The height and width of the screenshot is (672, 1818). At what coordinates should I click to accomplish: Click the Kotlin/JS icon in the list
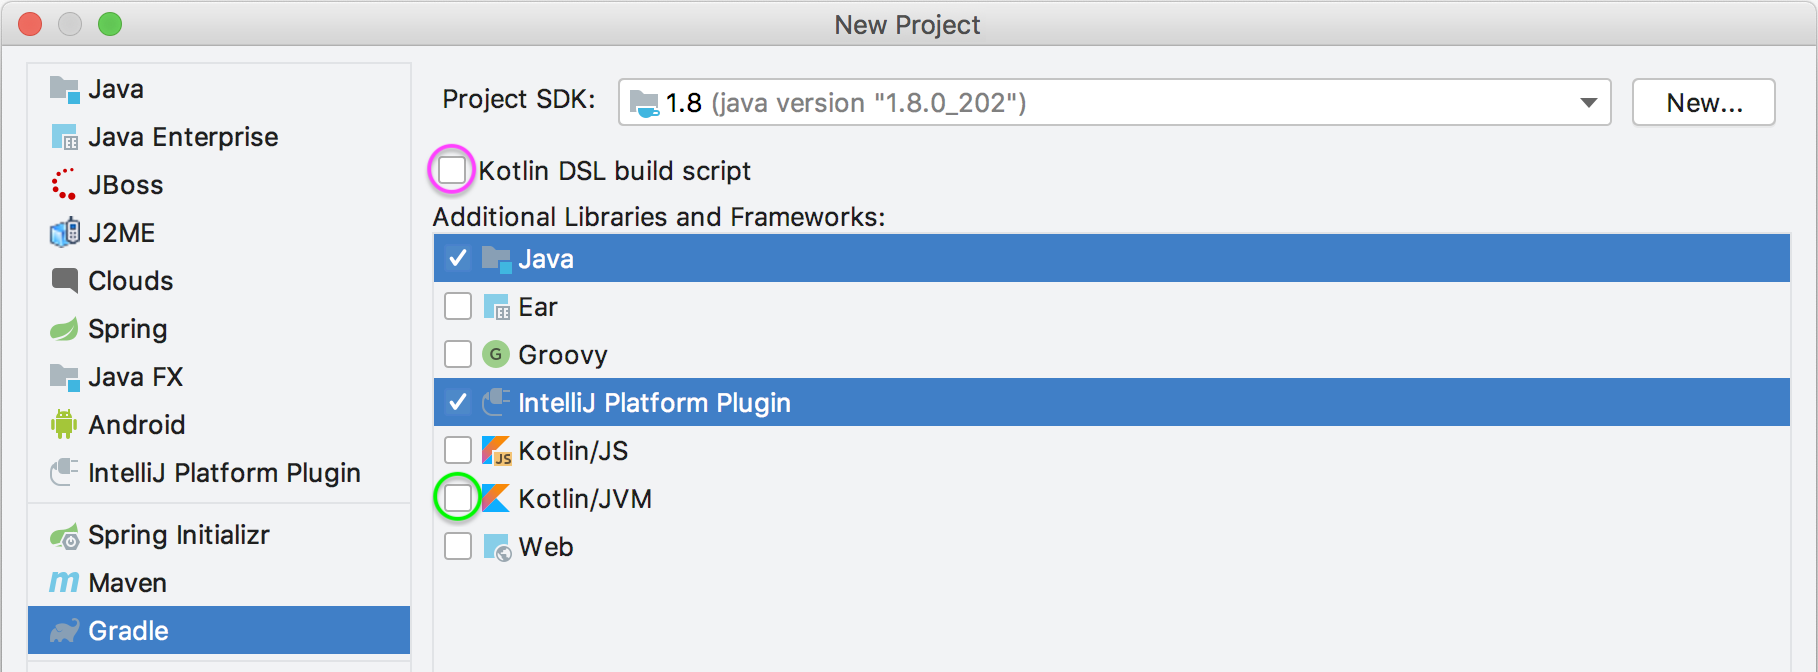click(497, 450)
